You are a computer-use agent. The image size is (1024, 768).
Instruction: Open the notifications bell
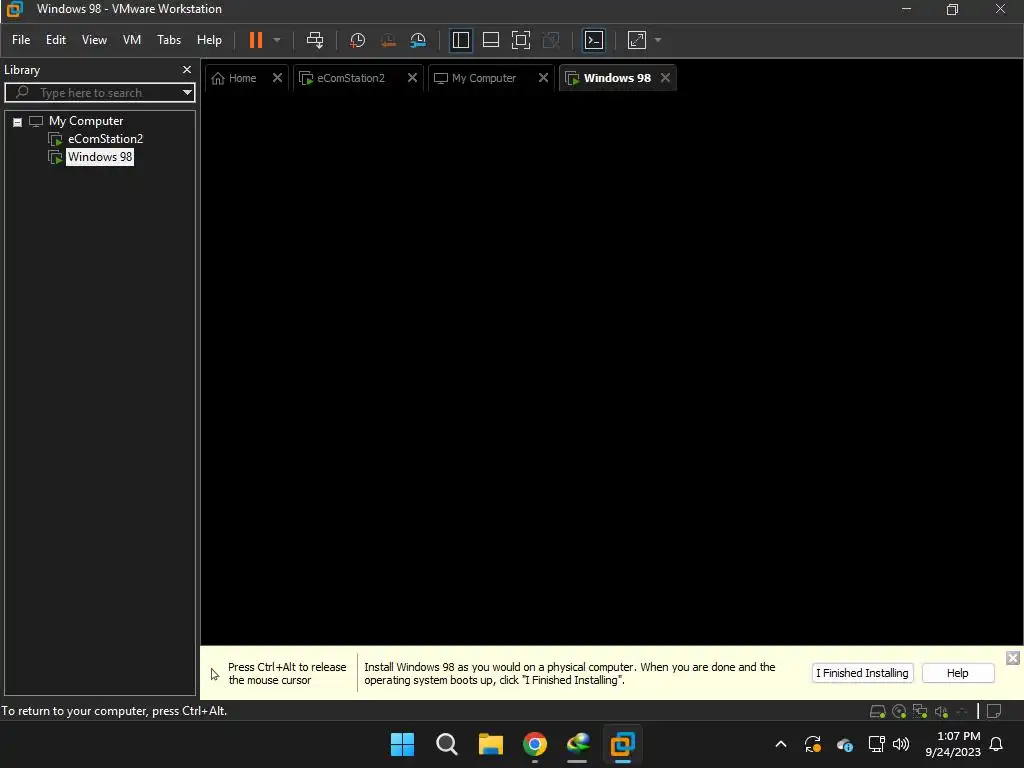coord(997,744)
